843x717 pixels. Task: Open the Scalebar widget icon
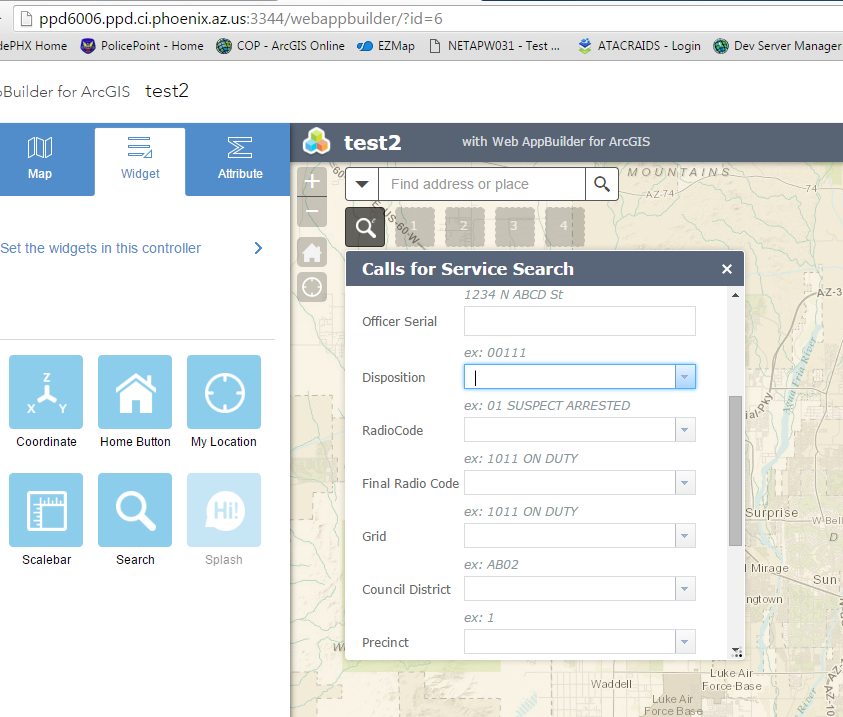coord(46,510)
